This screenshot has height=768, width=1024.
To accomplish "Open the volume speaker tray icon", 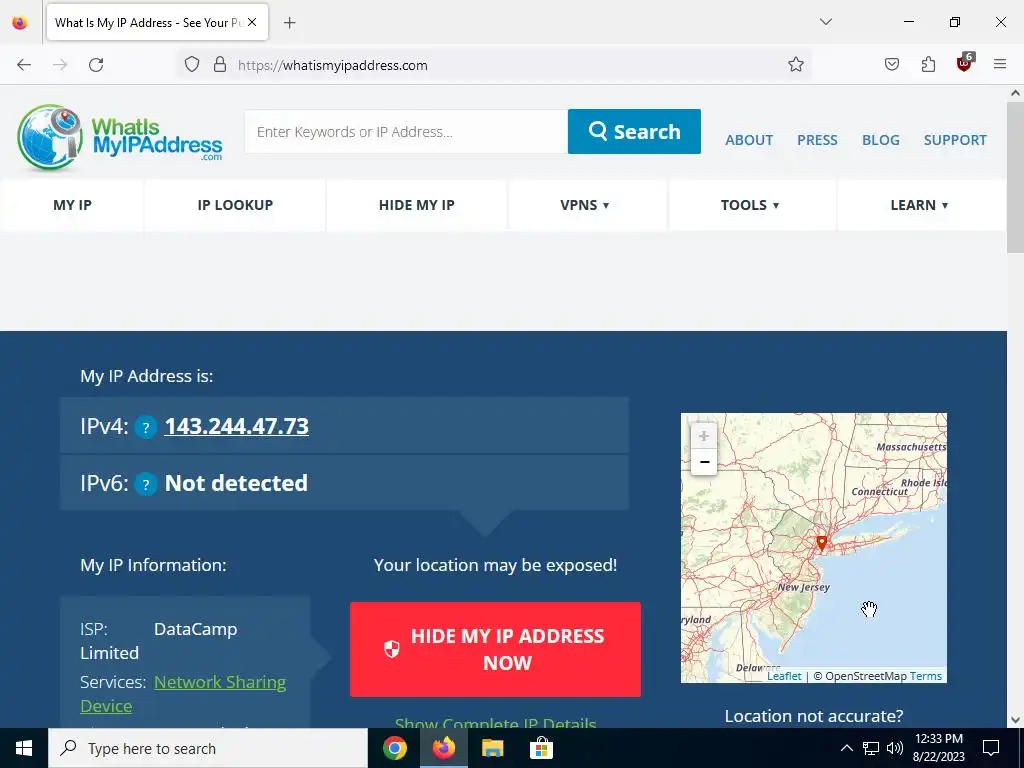I will (895, 748).
